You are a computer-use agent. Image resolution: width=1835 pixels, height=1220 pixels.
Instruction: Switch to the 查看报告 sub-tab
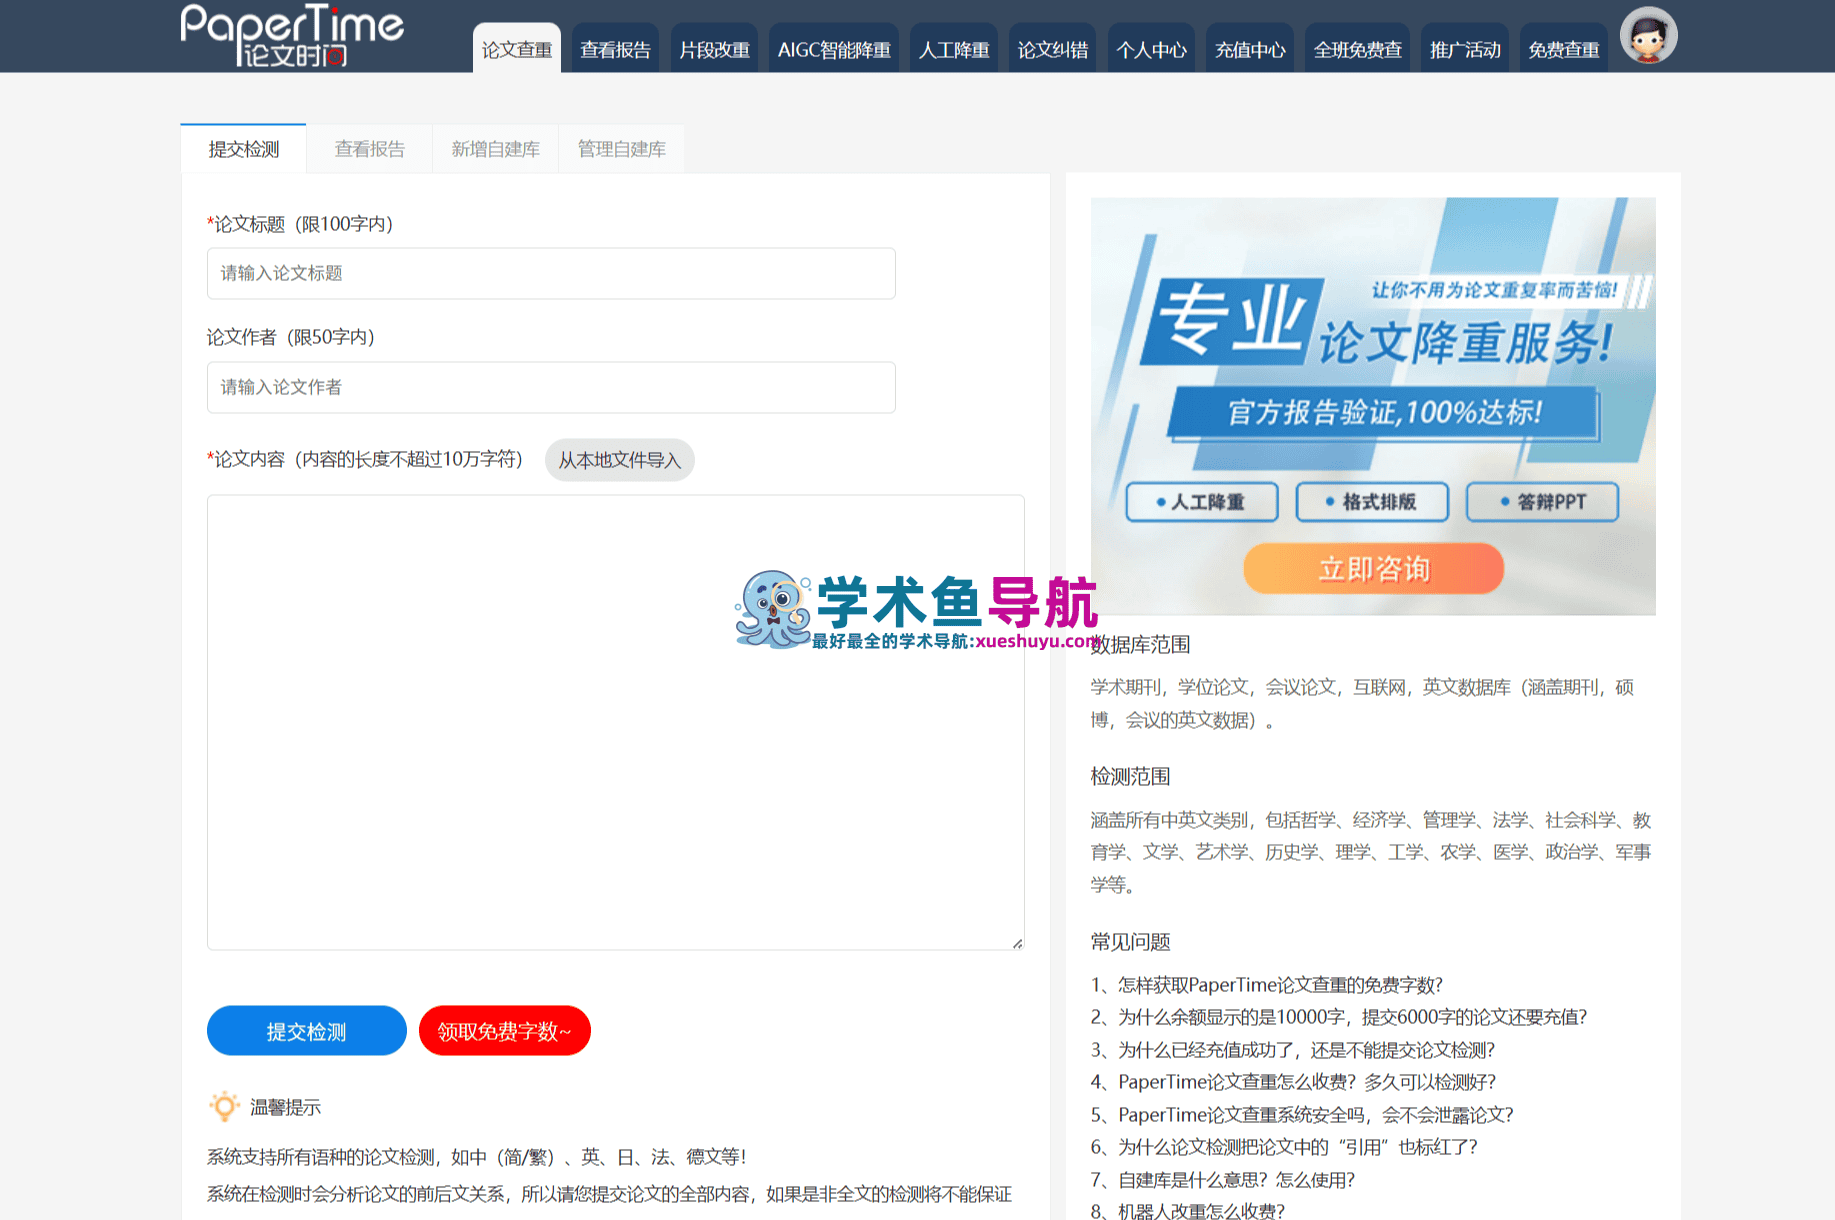369,149
